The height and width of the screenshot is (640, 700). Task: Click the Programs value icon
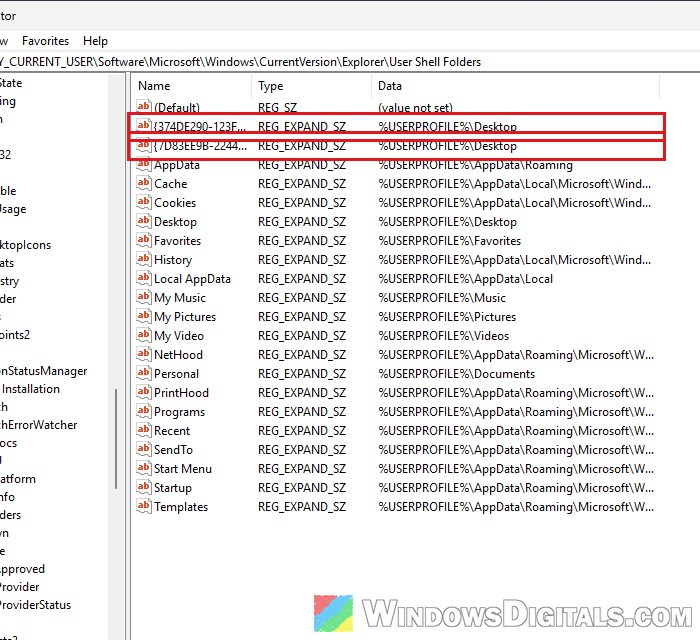pos(143,411)
